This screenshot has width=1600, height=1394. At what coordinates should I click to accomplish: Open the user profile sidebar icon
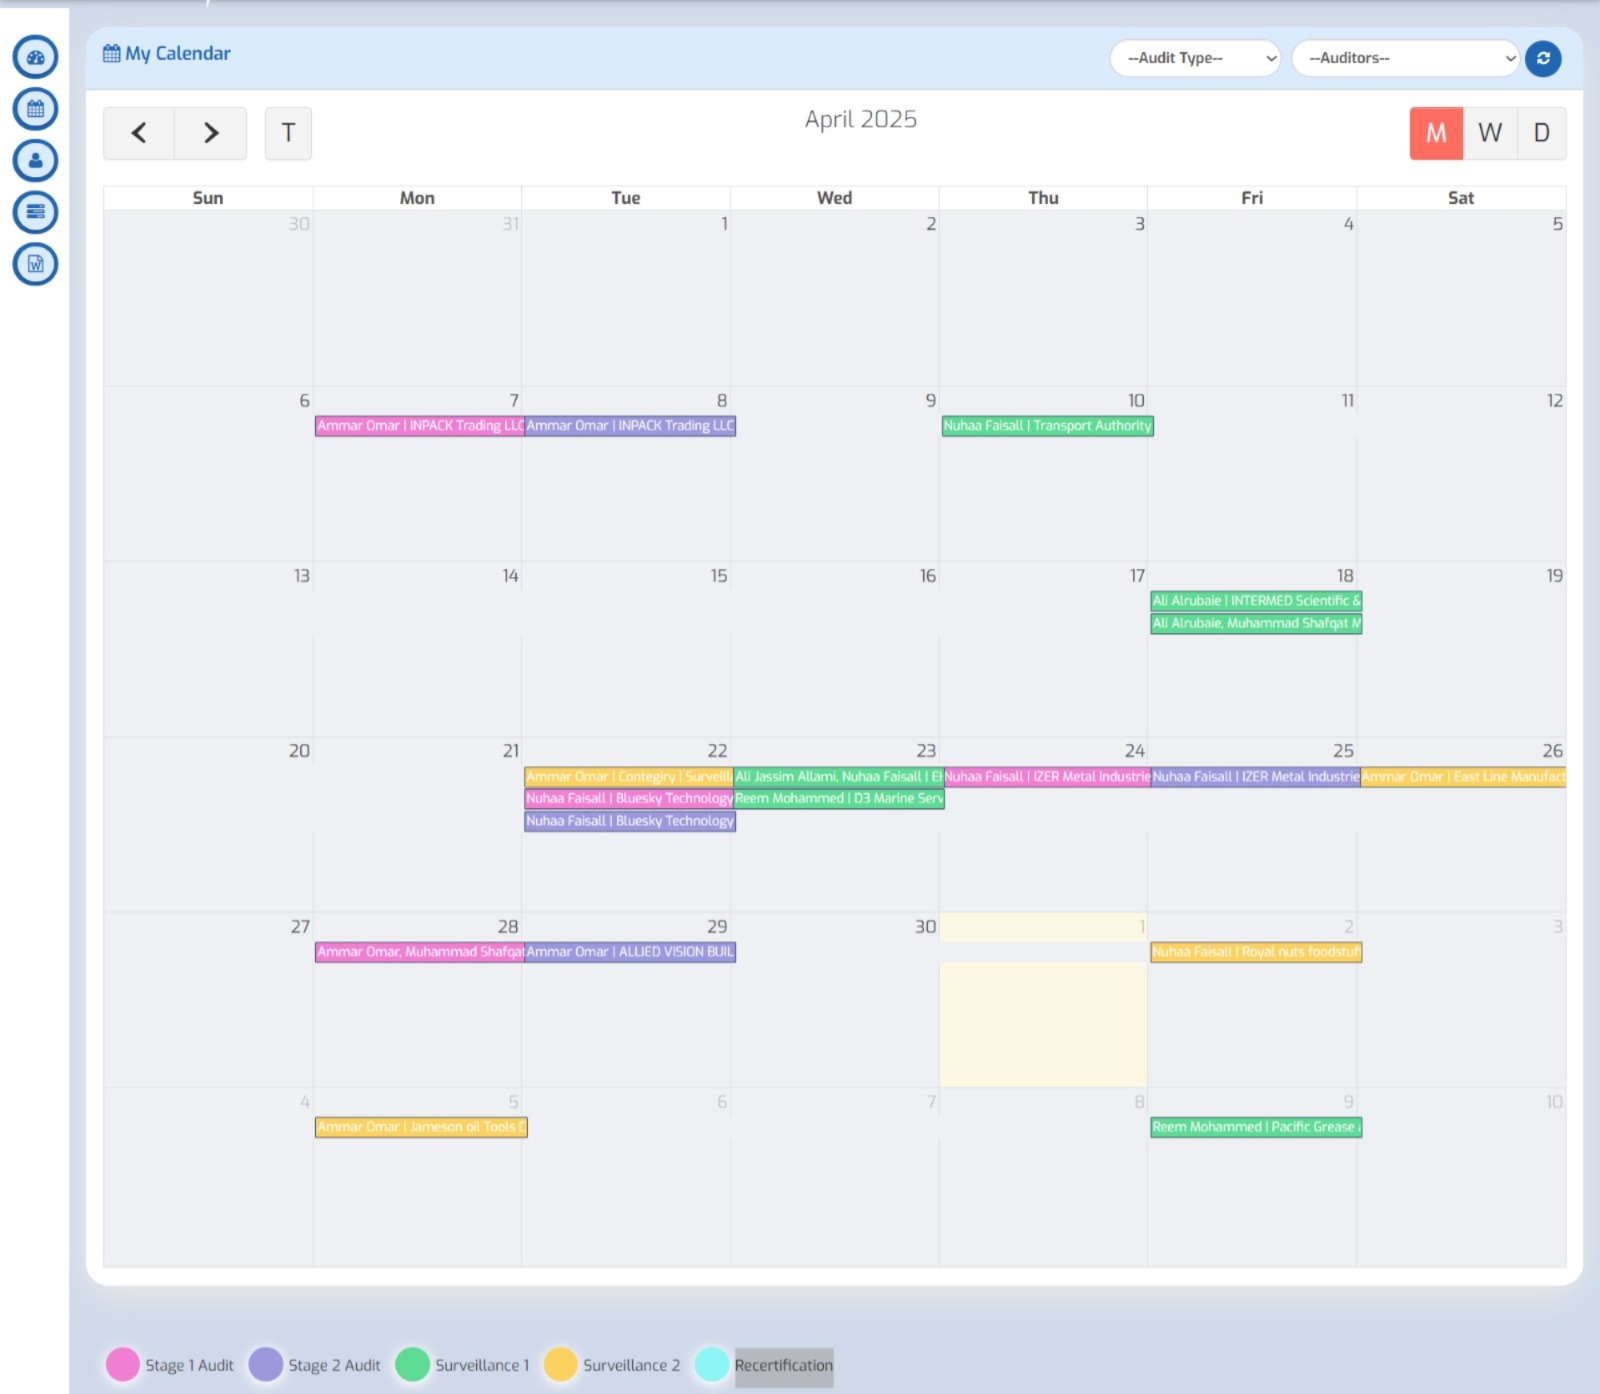(x=36, y=160)
